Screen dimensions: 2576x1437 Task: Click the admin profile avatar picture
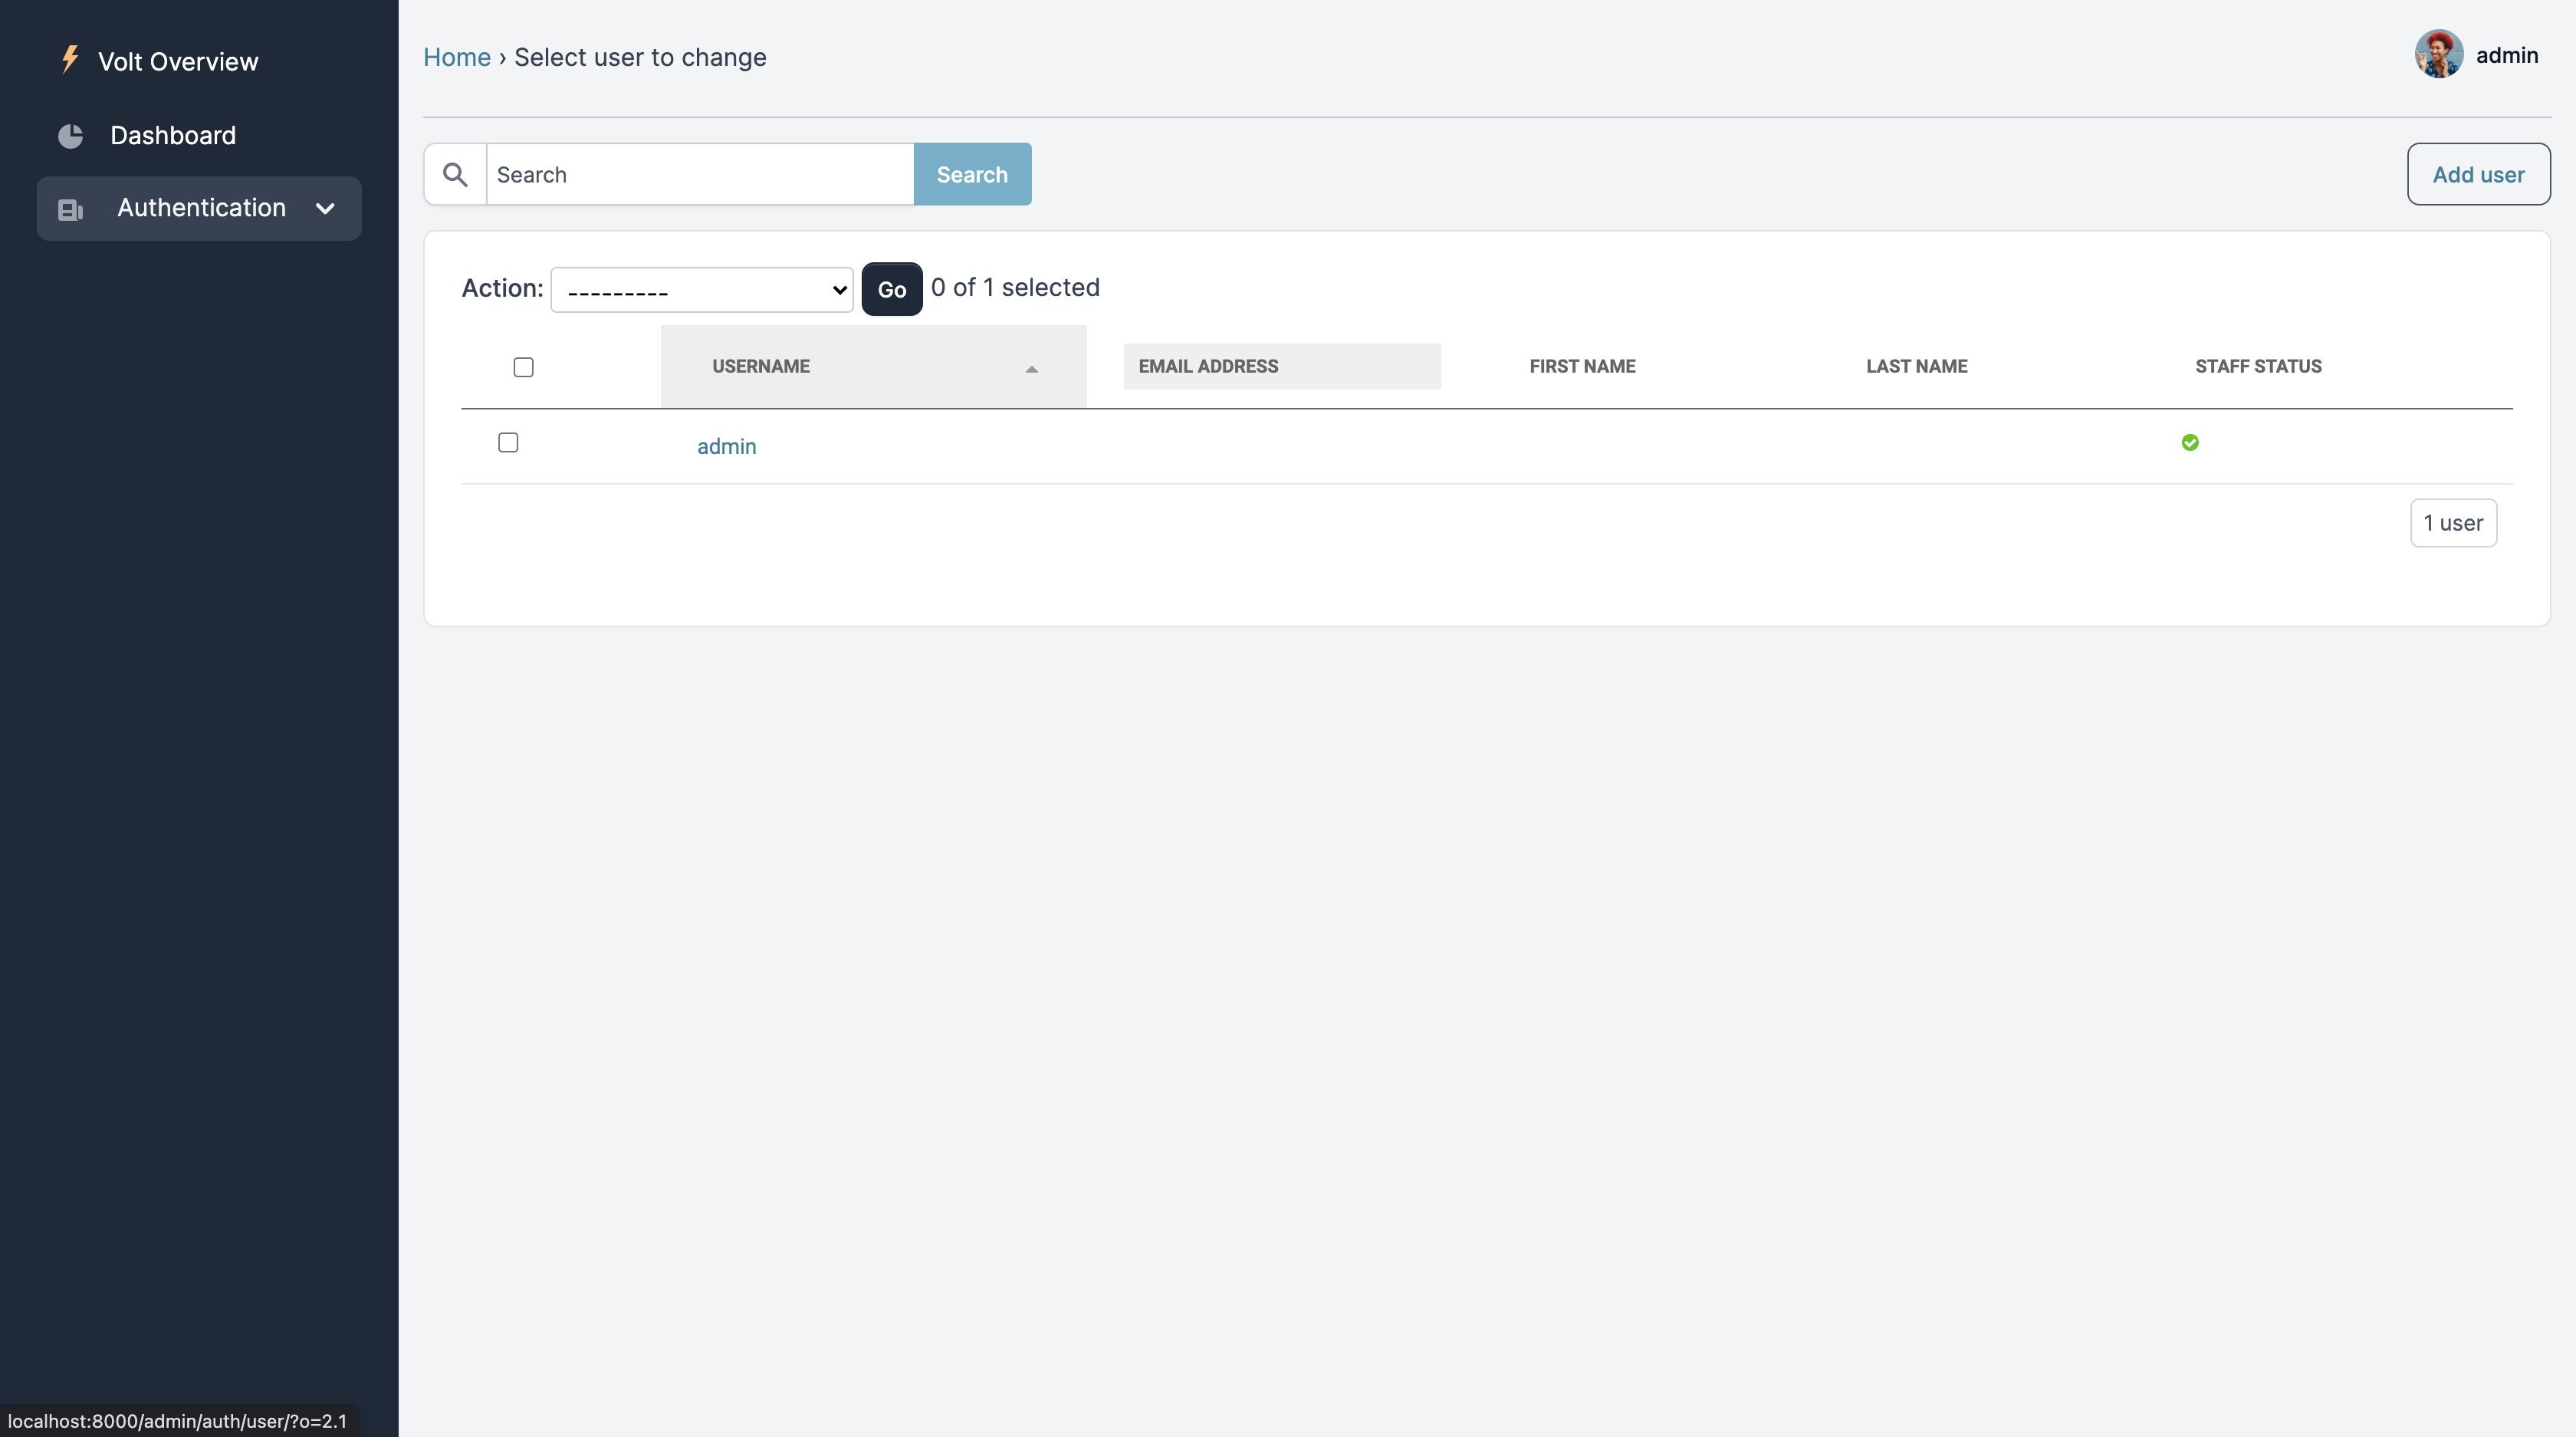tap(2438, 54)
